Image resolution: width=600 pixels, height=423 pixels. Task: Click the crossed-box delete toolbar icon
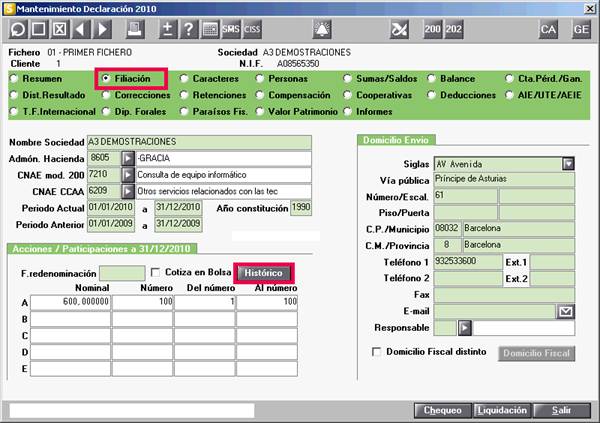click(x=60, y=29)
